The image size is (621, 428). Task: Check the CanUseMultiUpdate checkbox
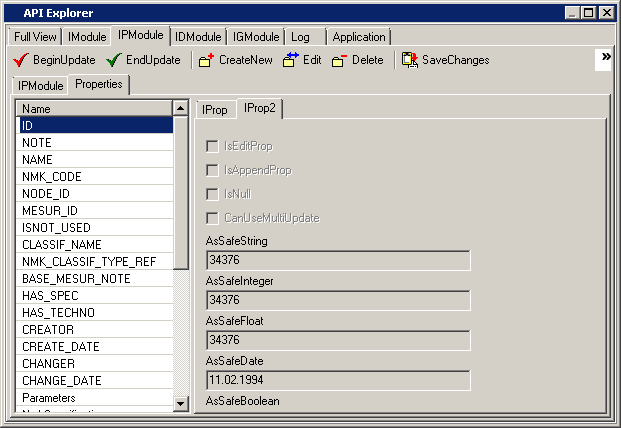pyautogui.click(x=212, y=218)
